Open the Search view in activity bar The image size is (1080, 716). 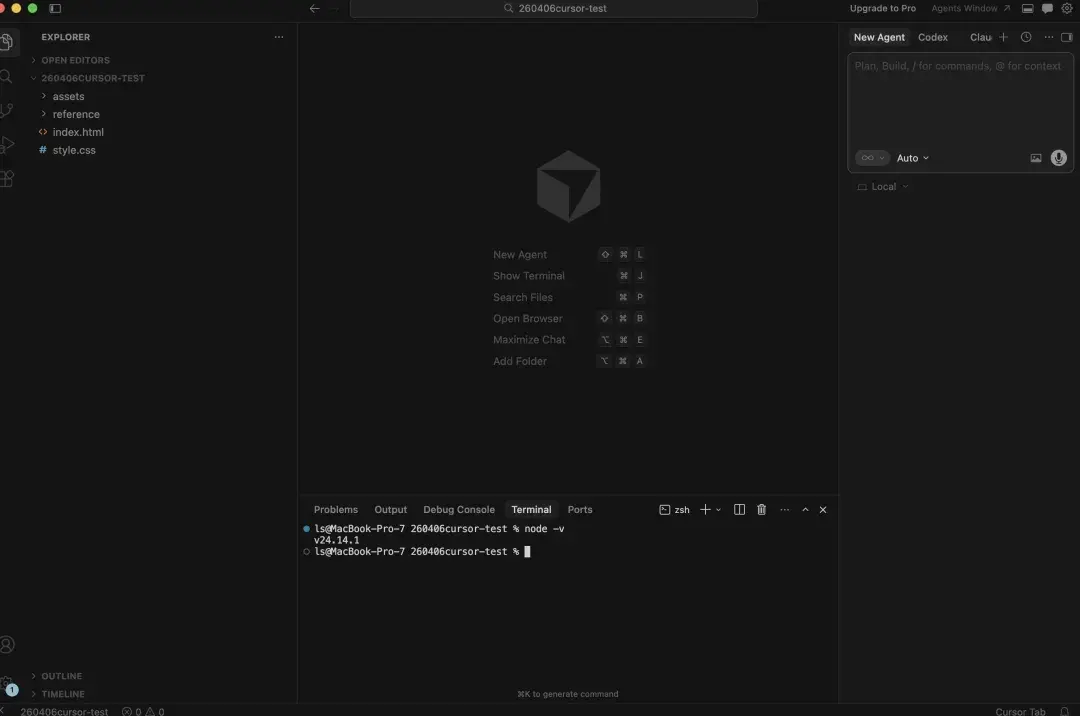coord(7,77)
